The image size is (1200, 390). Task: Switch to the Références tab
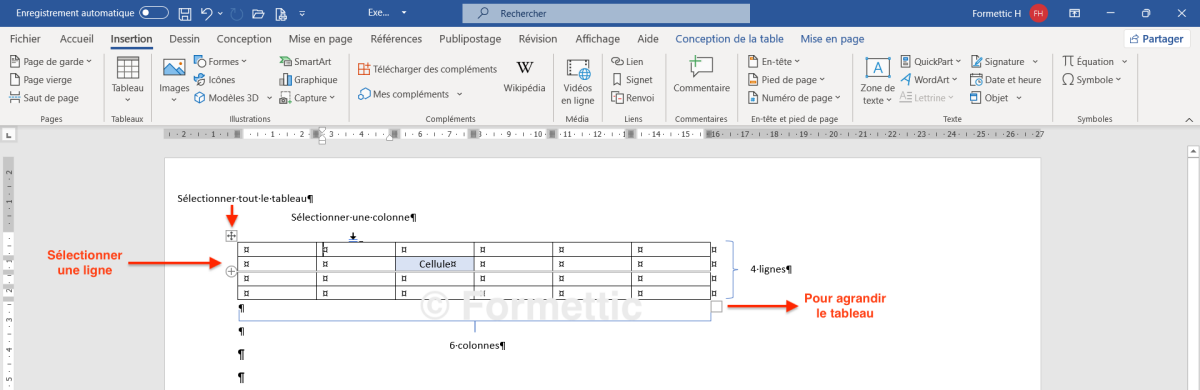click(x=396, y=39)
